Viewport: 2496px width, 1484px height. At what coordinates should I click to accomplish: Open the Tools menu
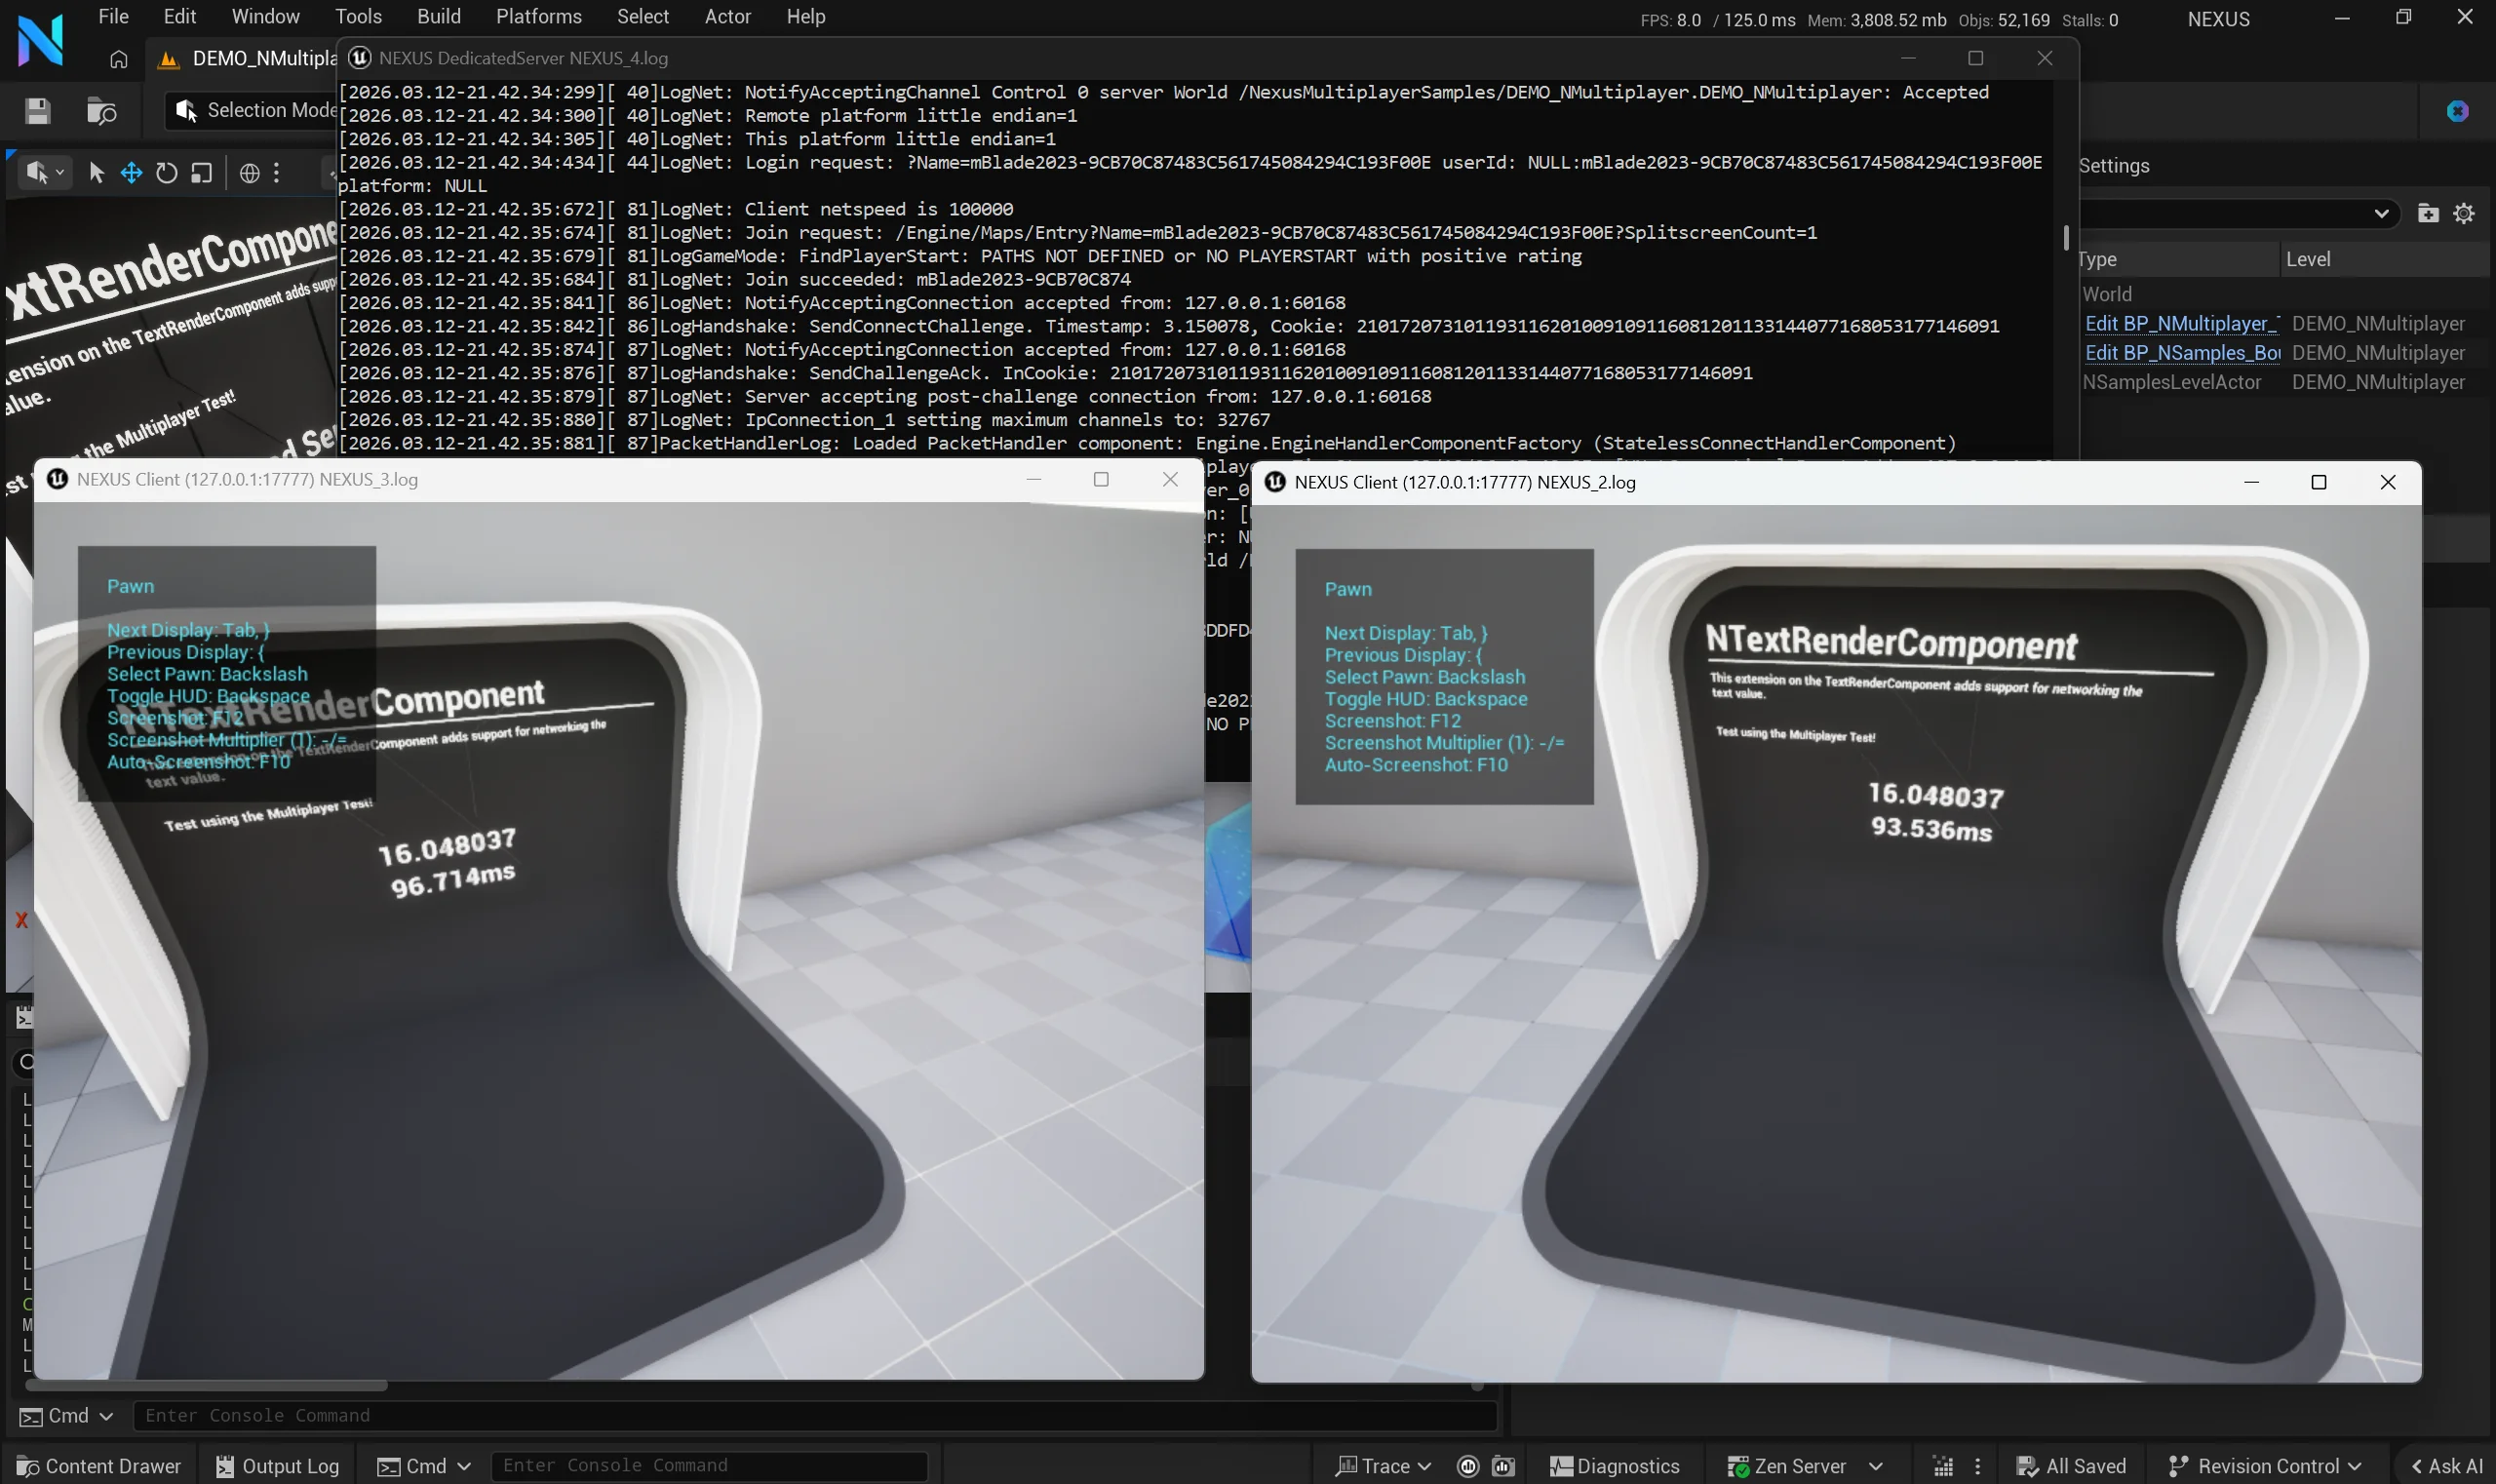[x=357, y=16]
